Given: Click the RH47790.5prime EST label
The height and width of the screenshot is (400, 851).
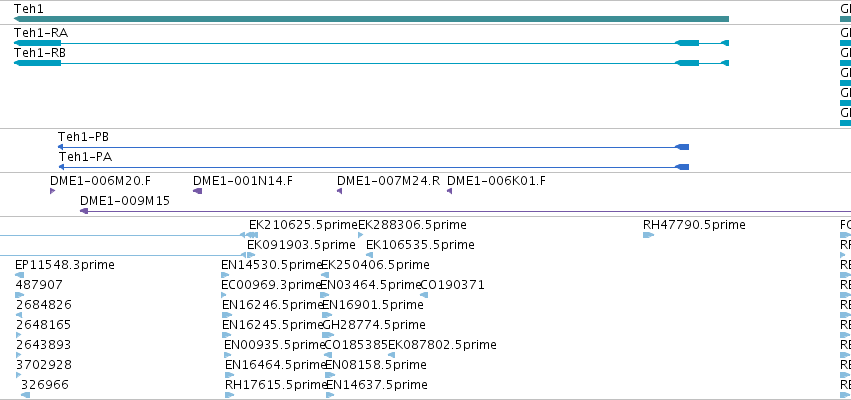Looking at the screenshot, I should pyautogui.click(x=694, y=225).
